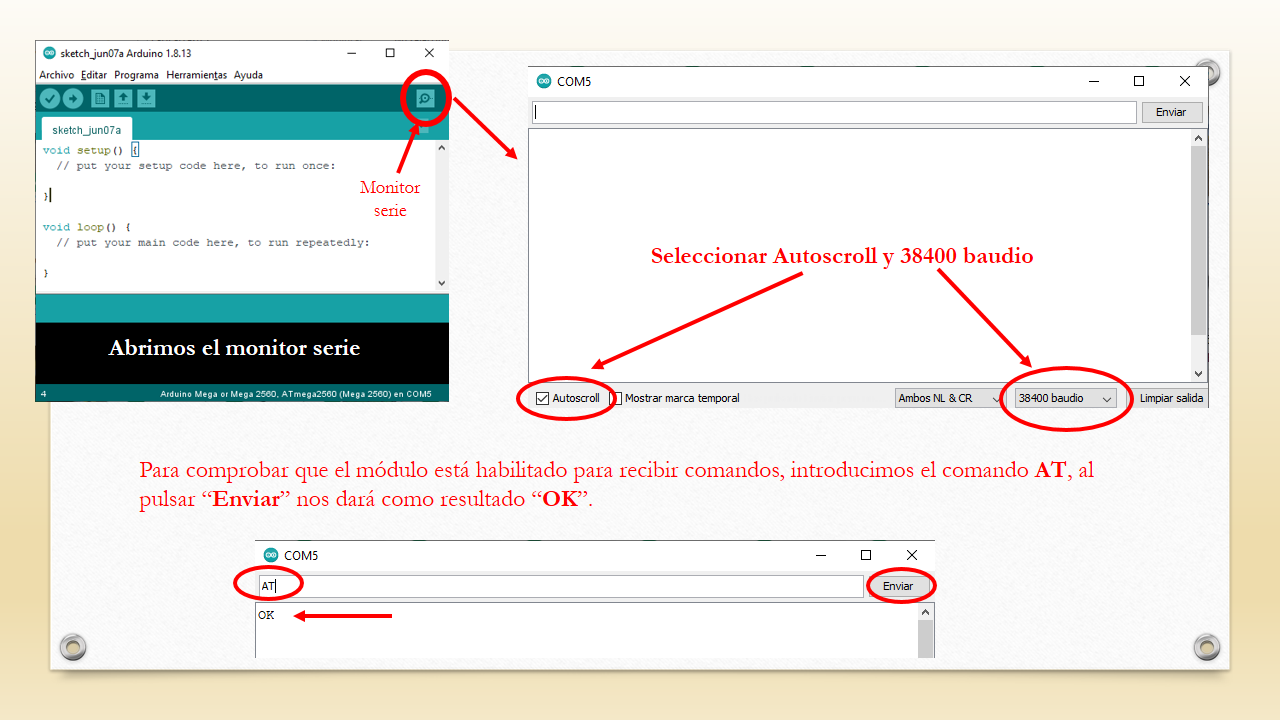Create a new sketch with New icon
1280x720 pixels.
[x=99, y=98]
